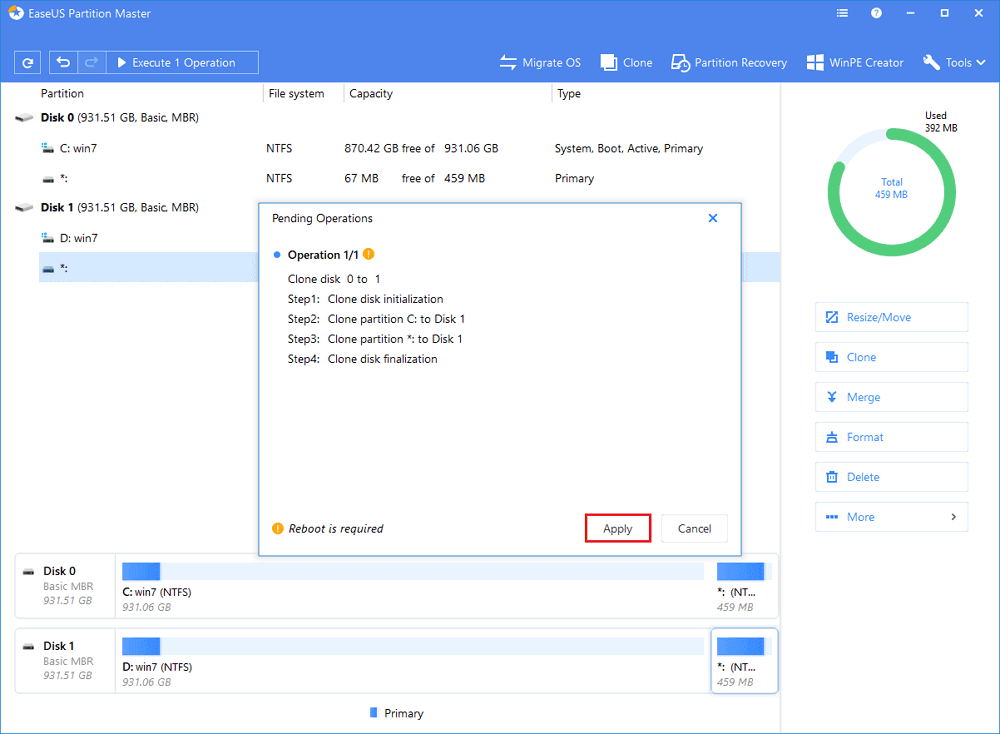Close Pending Operations dialog with X
Viewport: 1000px width, 734px height.
coord(713,218)
